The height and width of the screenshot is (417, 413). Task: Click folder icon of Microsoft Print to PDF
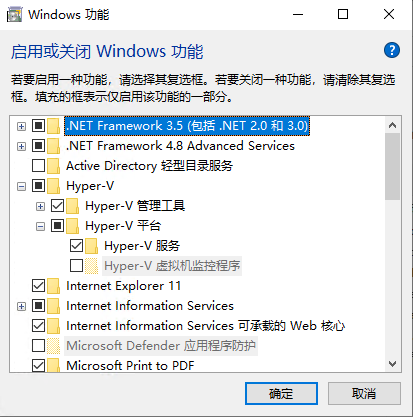point(54,365)
